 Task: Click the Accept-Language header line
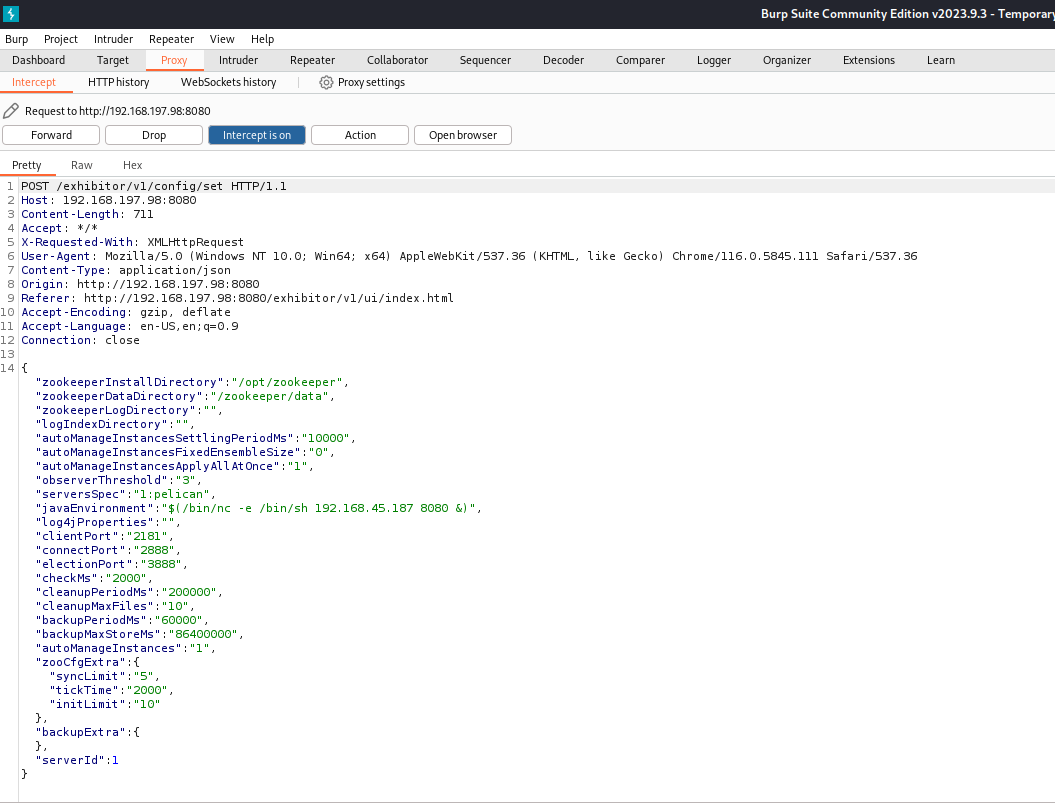pyautogui.click(x=130, y=326)
